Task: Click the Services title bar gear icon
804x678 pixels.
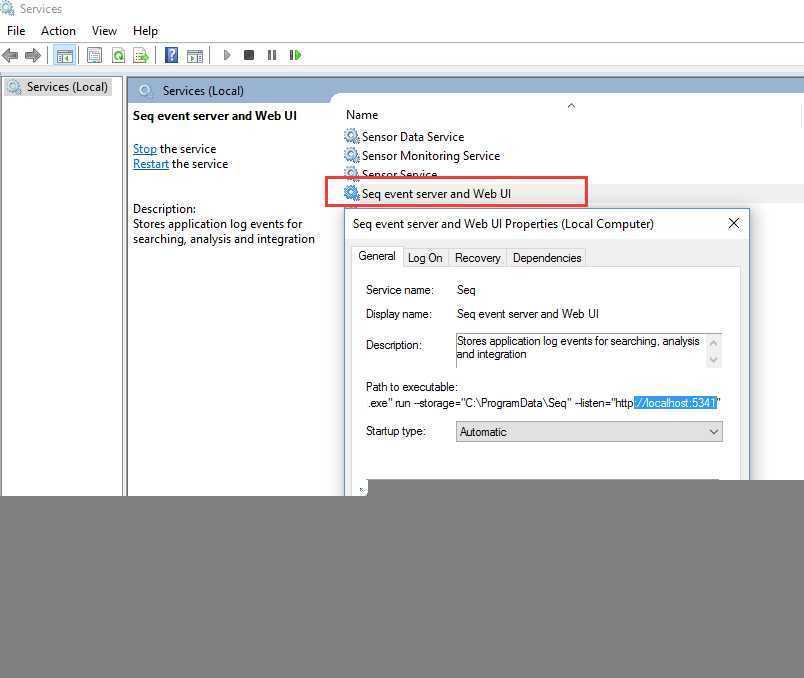Action: [x=7, y=8]
